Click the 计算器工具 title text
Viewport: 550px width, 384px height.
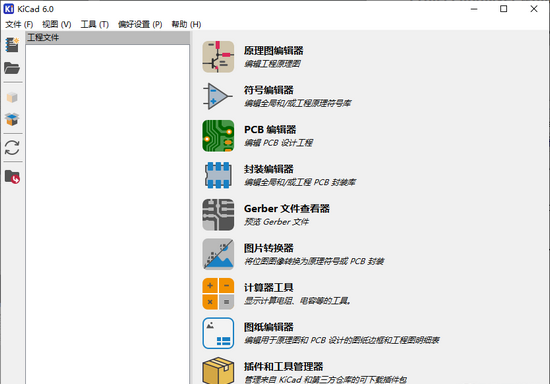(269, 288)
